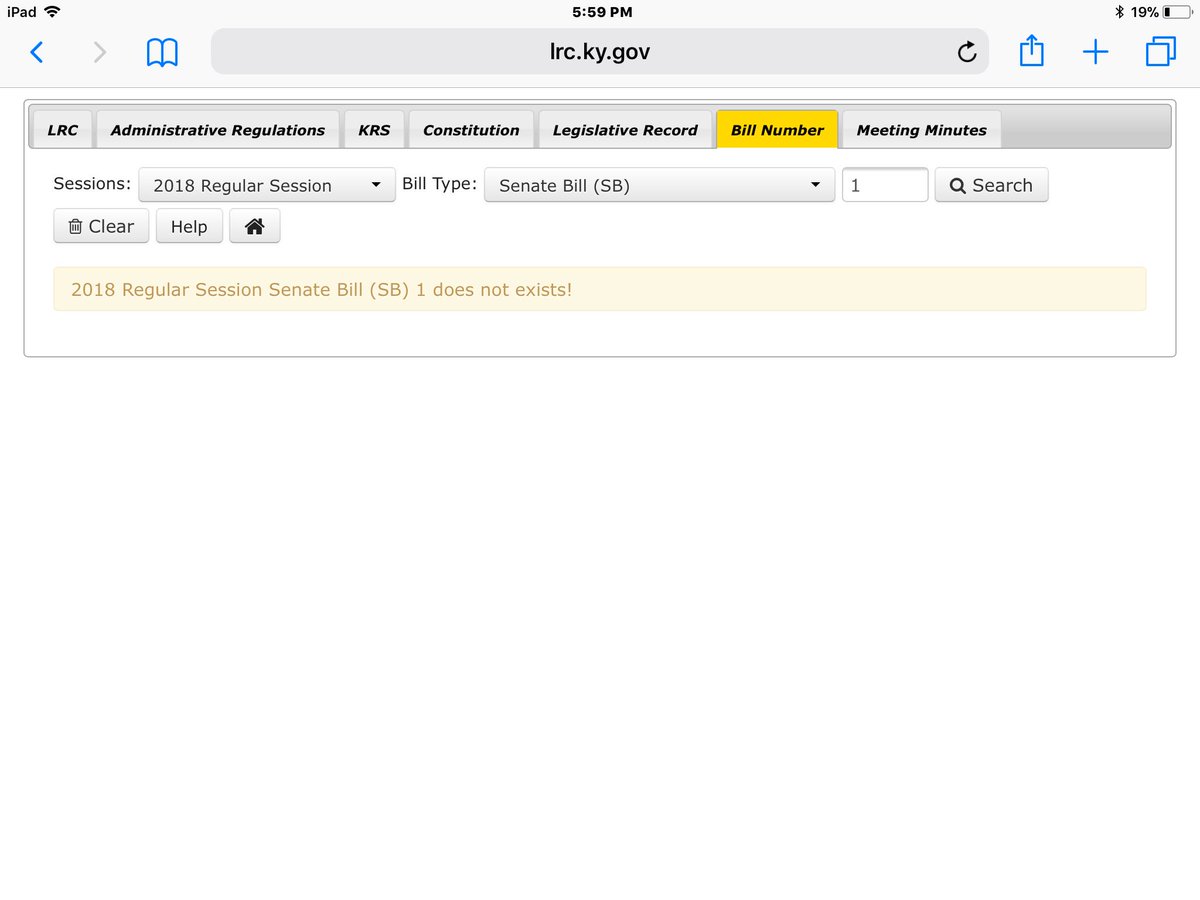The height and width of the screenshot is (900, 1200).
Task: Tap the 'does not exists!' alert message
Action: 599,289
